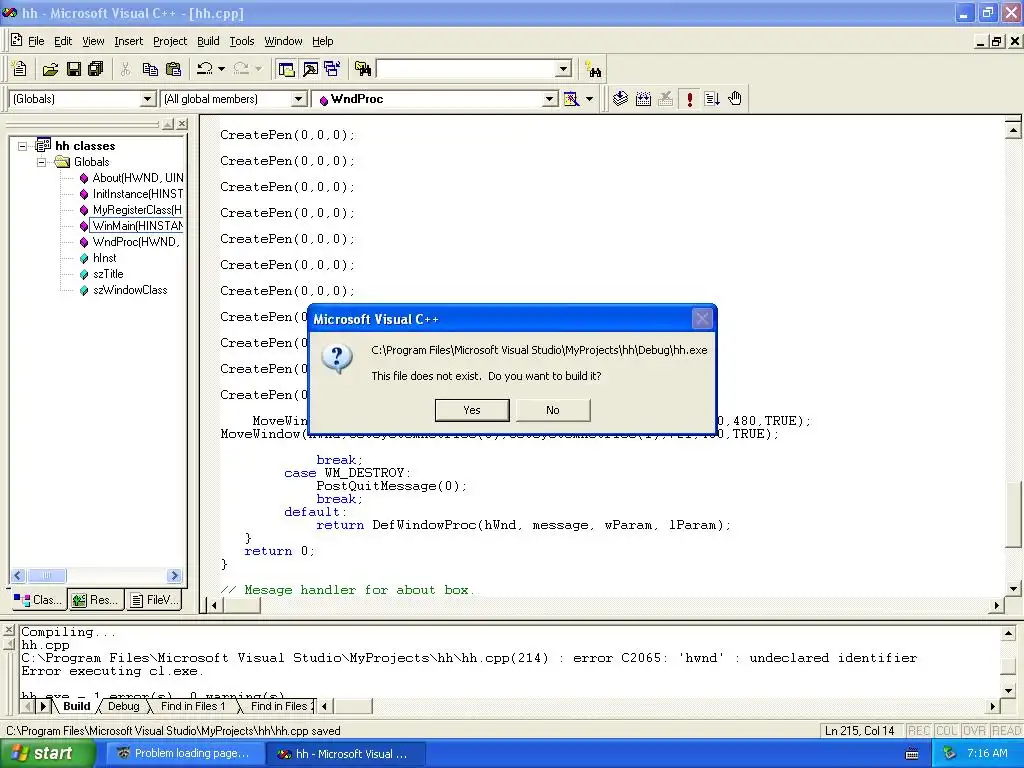The image size is (1024, 768).
Task: Open the (Globals) class dropdown
Action: [x=148, y=99]
